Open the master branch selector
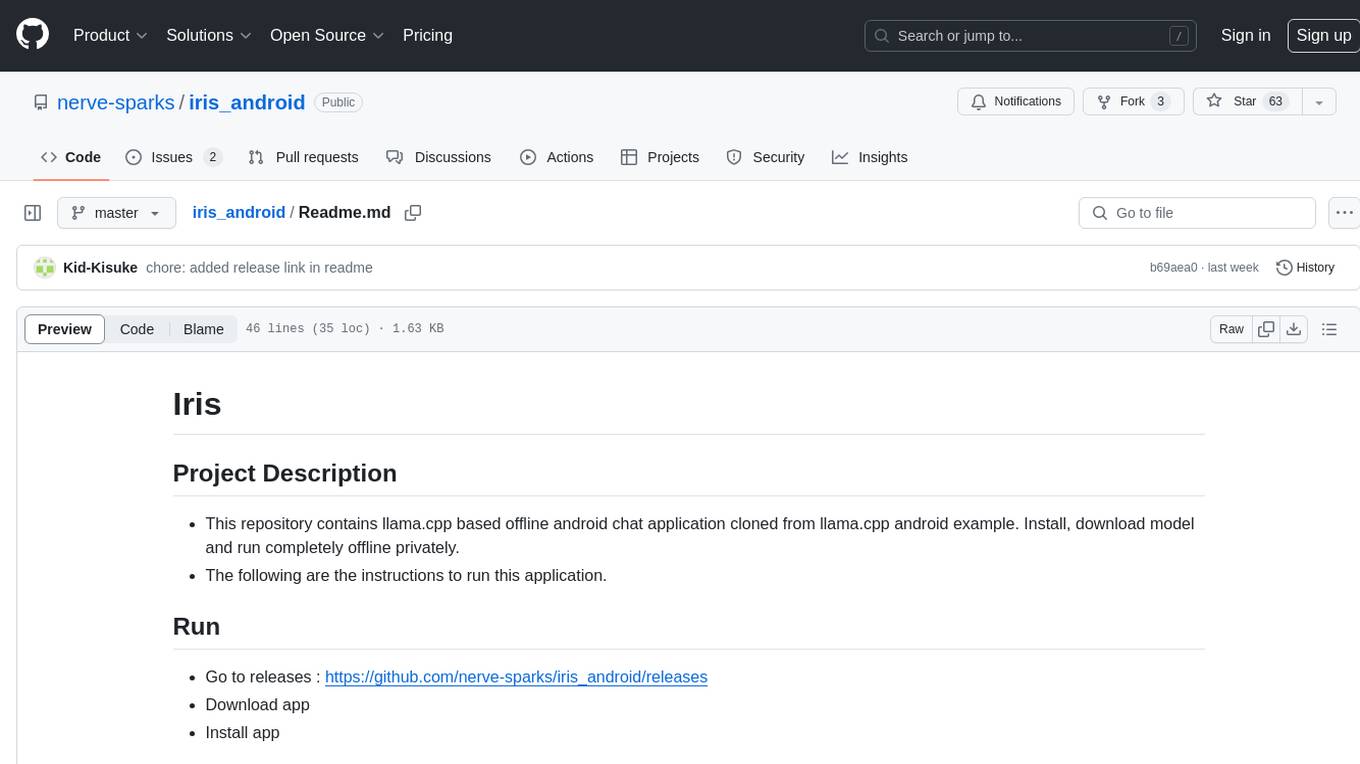 tap(116, 213)
